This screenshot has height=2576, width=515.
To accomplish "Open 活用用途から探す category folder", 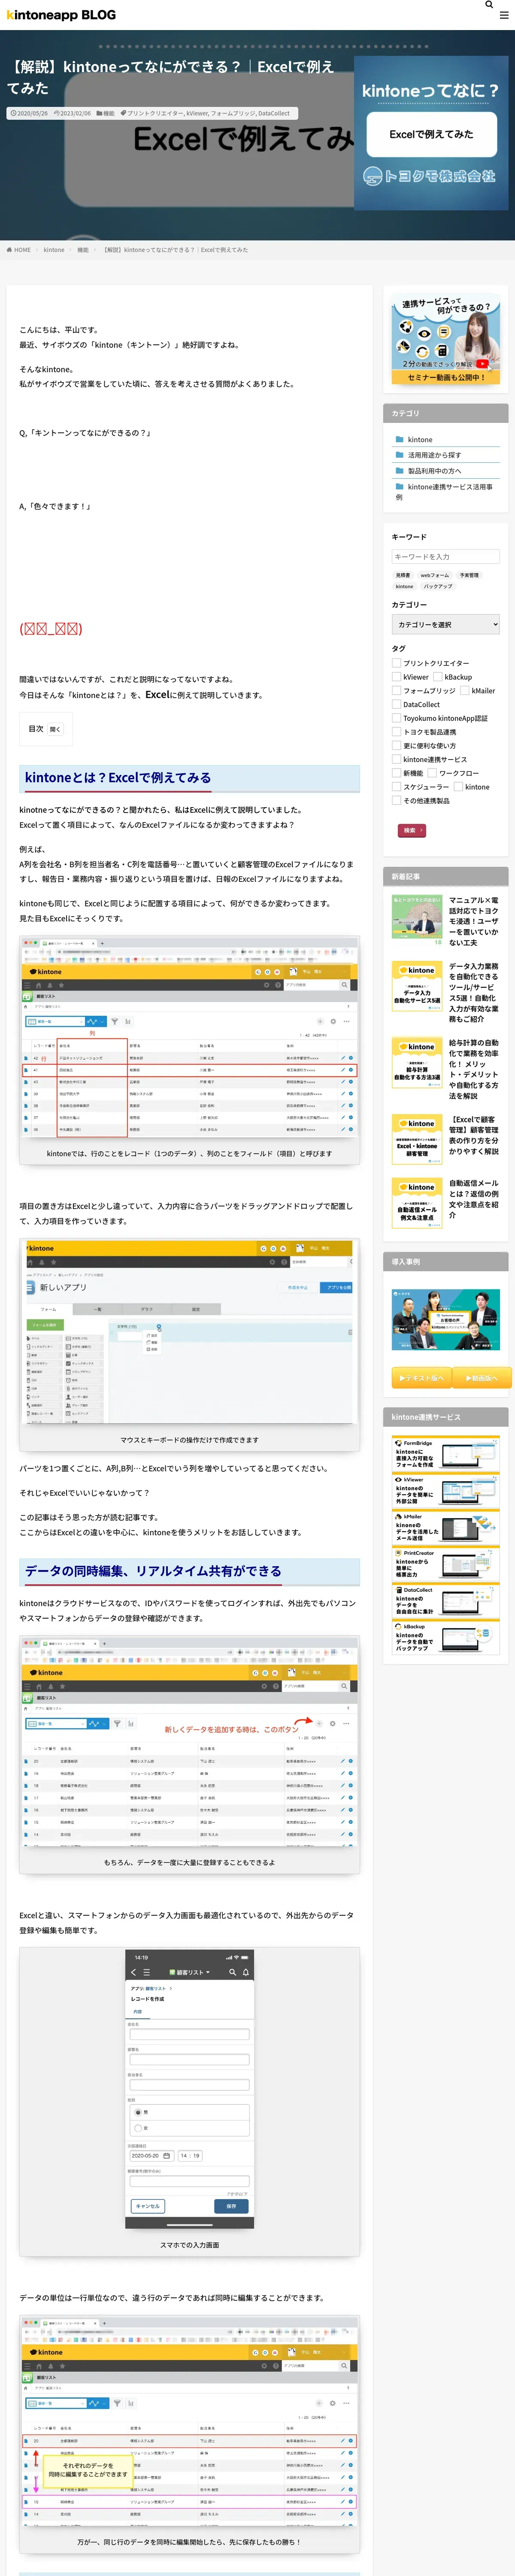I will [x=434, y=455].
